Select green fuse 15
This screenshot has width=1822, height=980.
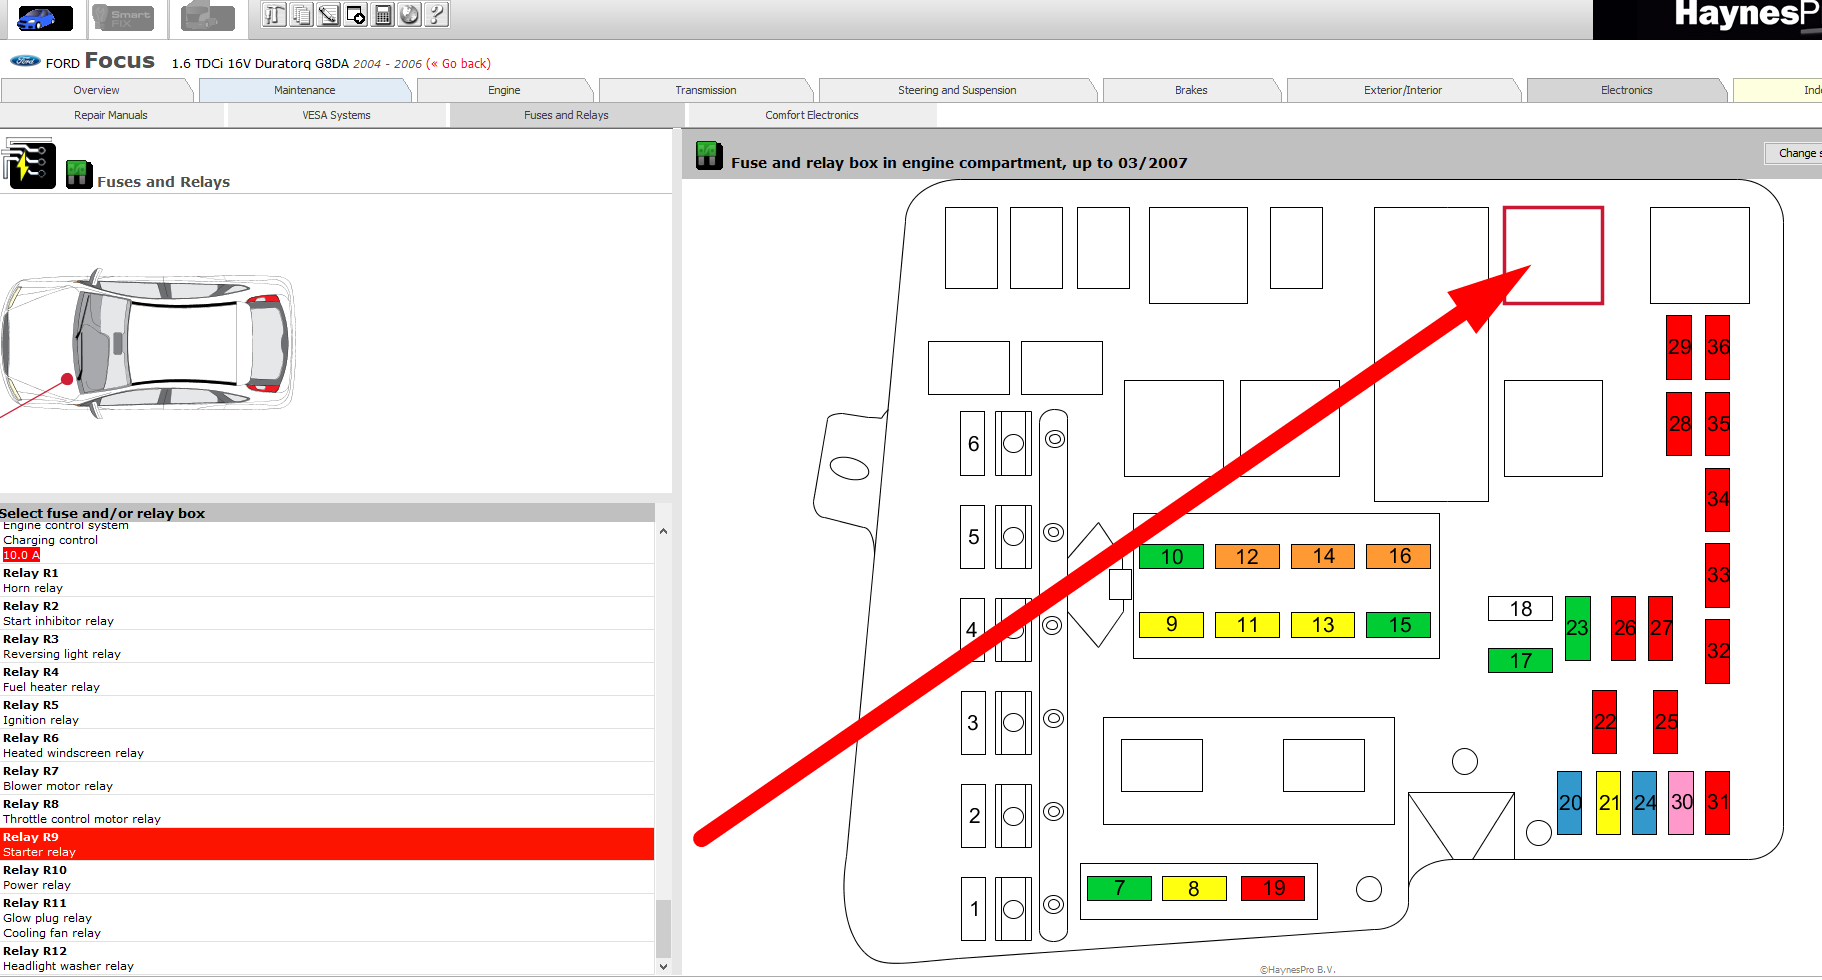[1399, 625]
